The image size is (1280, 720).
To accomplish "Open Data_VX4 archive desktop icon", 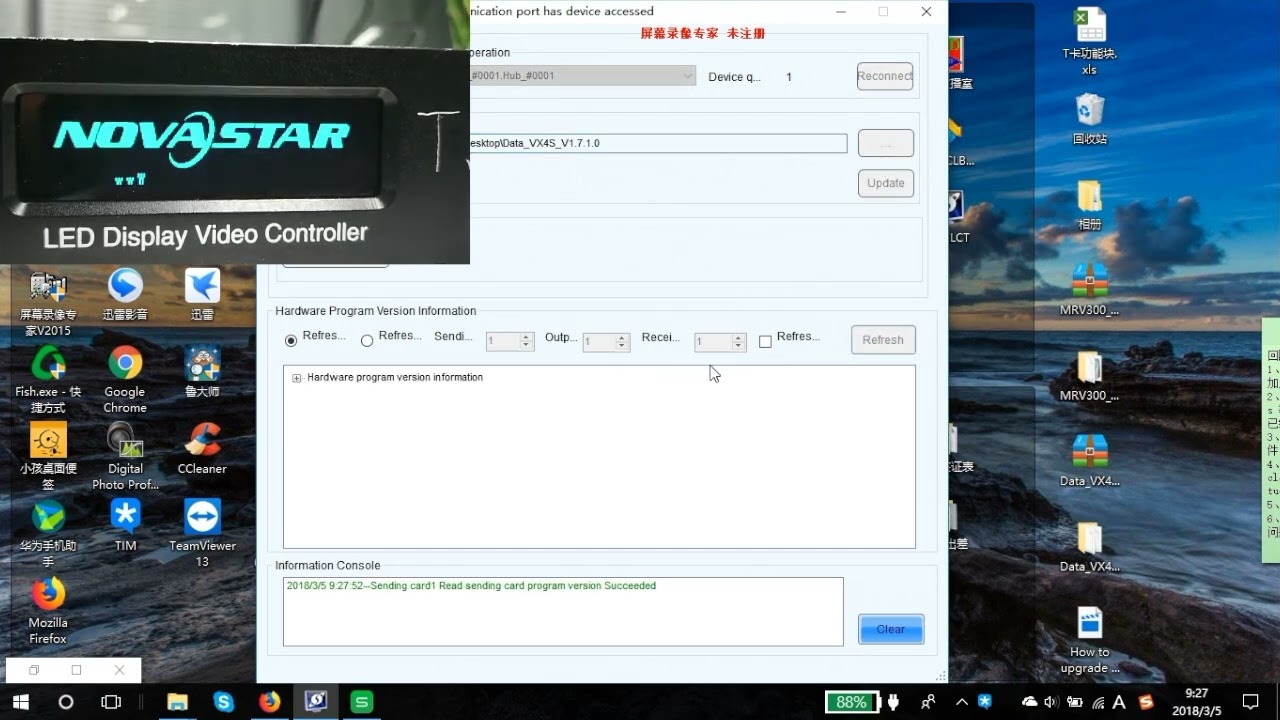I will click(1089, 461).
